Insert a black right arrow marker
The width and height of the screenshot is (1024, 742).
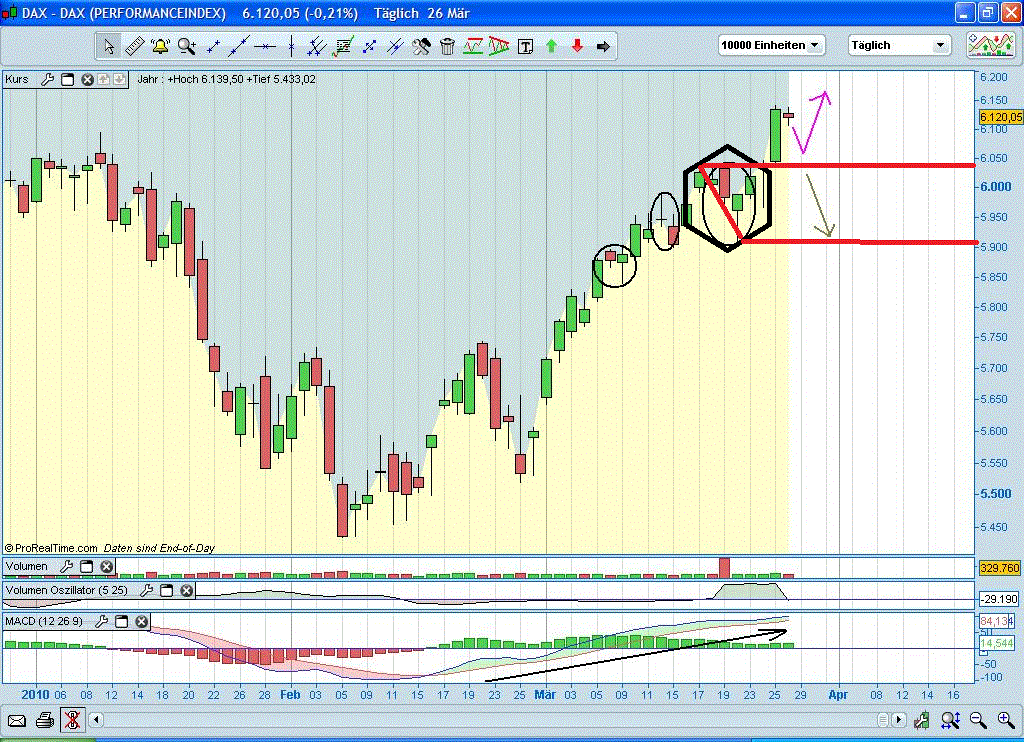(603, 46)
